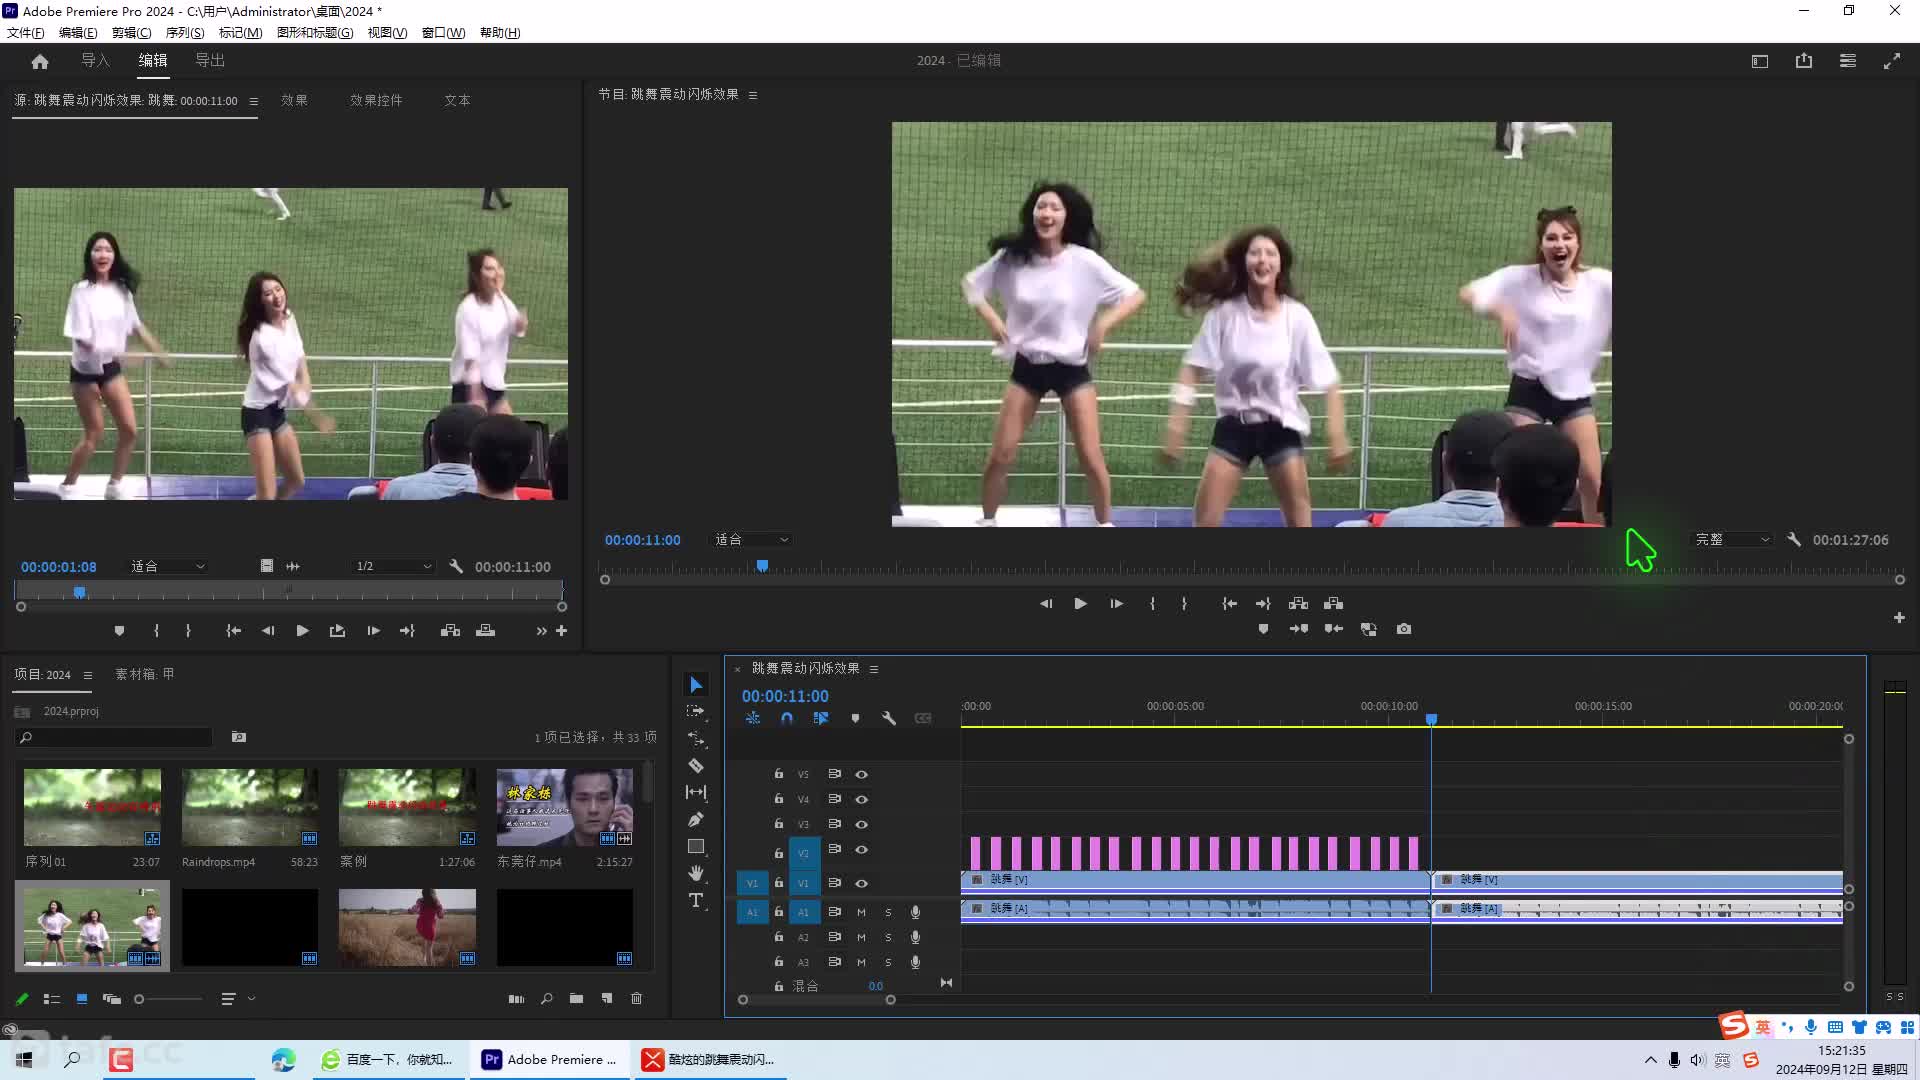Open sort icons dropdown in Project panel
Viewport: 1920px width, 1080px height.
click(x=237, y=998)
